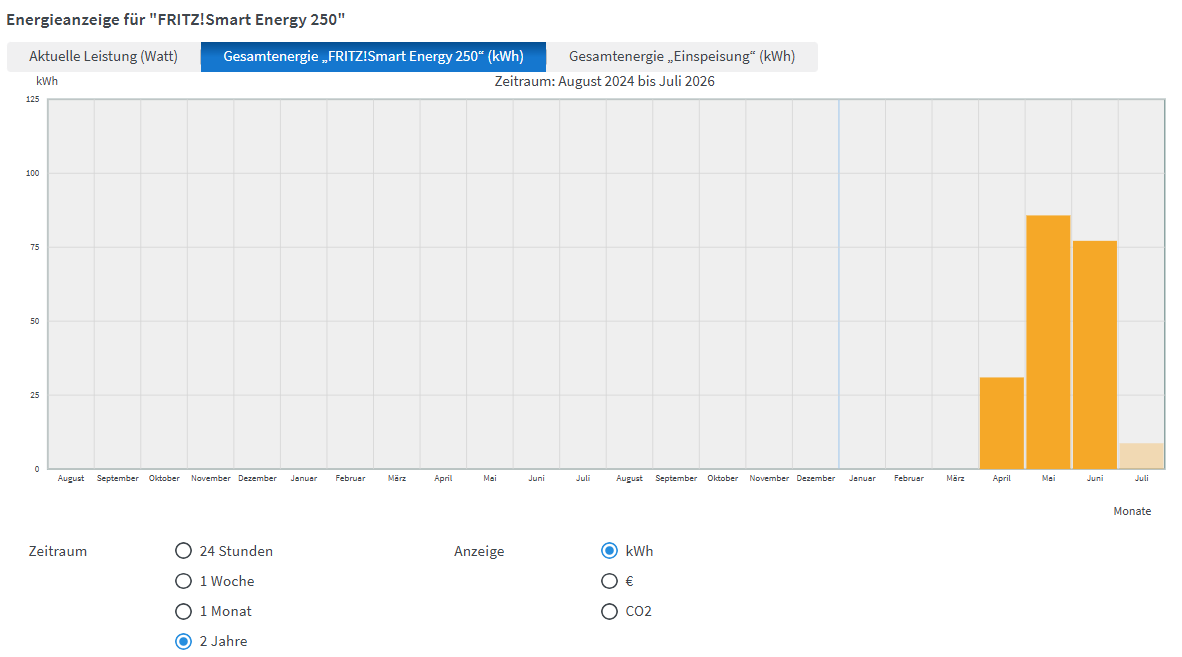The height and width of the screenshot is (657, 1182).
Task: Click the pale Juli bar in chart
Action: point(1141,456)
